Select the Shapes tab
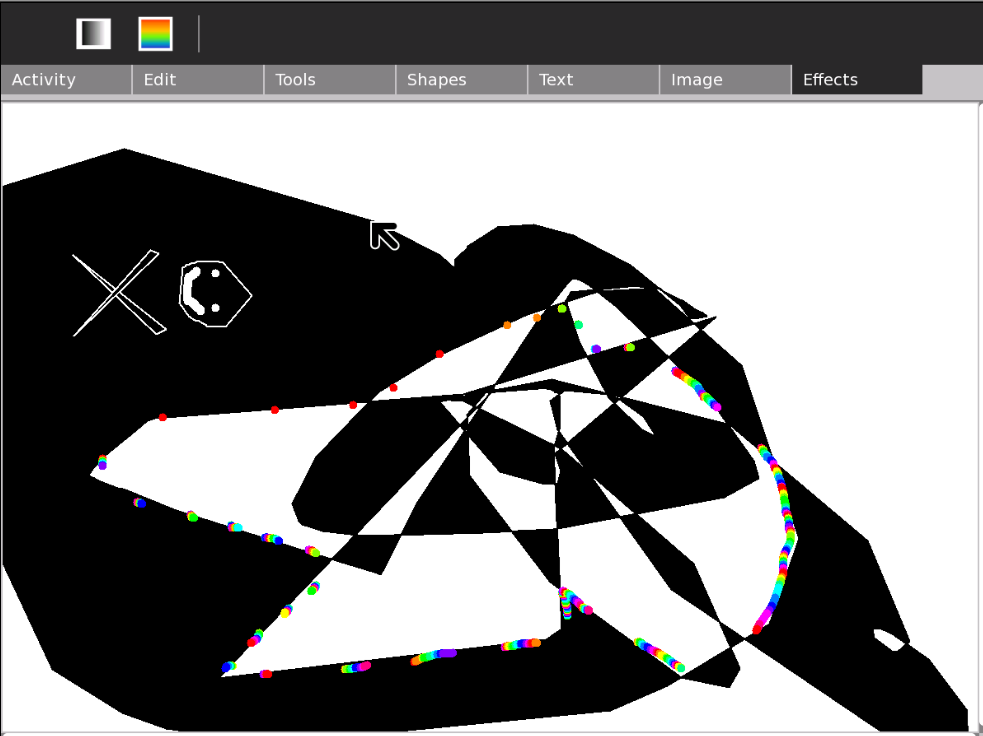 pyautogui.click(x=462, y=80)
